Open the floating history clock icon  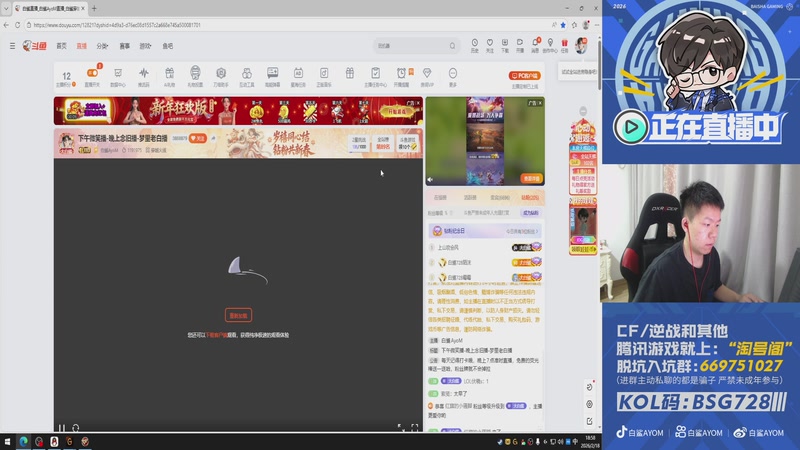pos(589,387)
